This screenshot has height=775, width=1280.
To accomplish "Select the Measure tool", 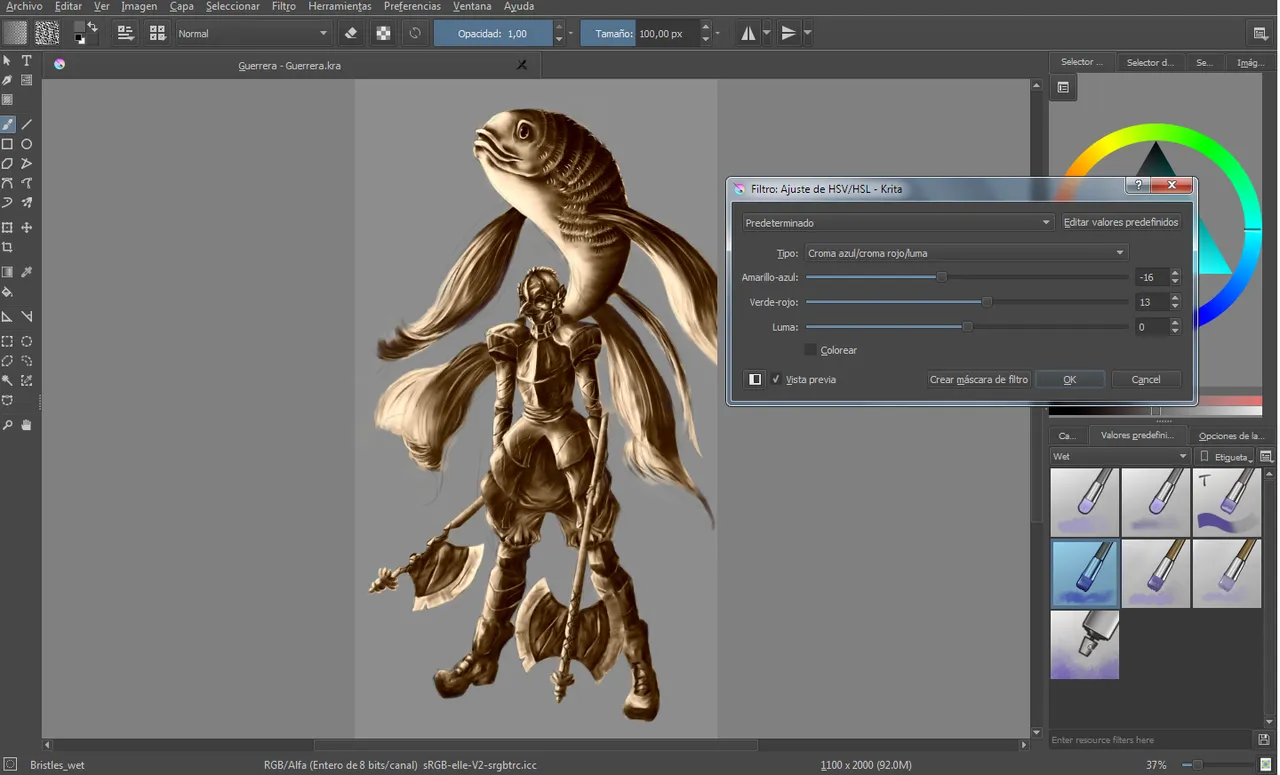I will tap(27, 316).
